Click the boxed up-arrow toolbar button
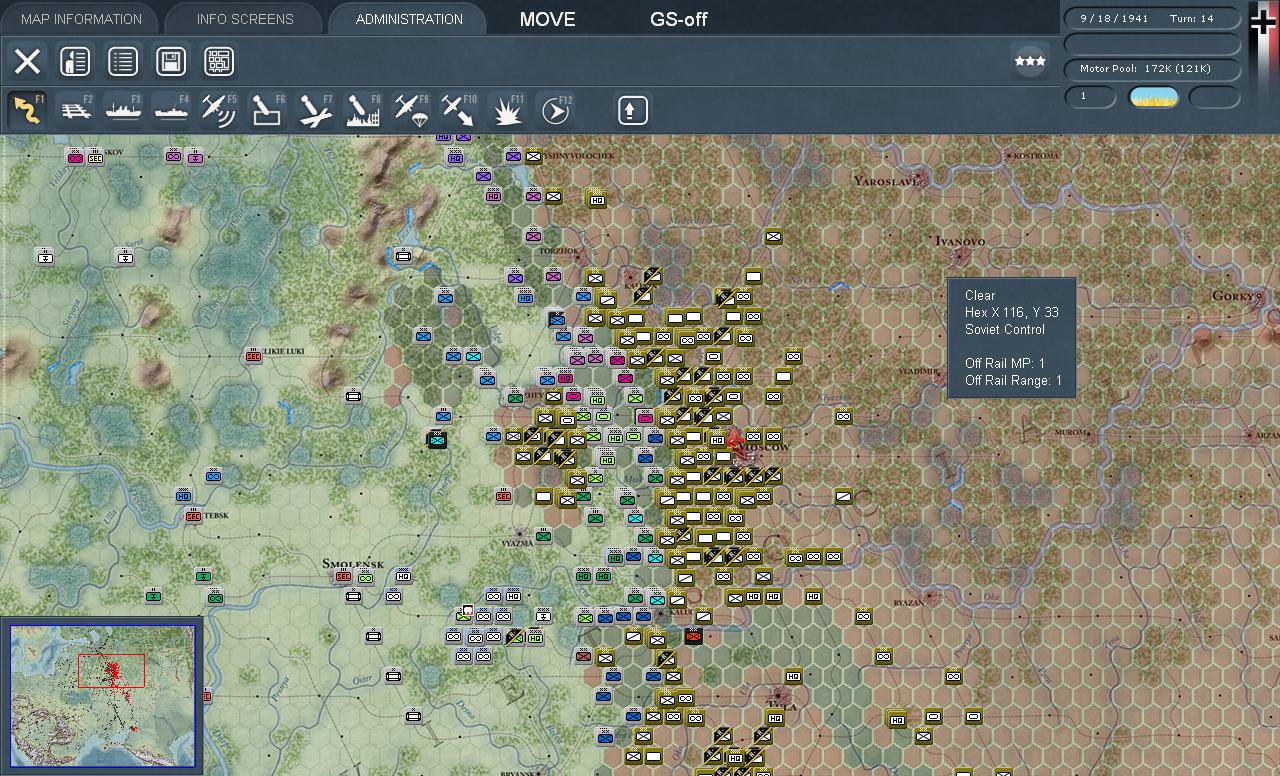The image size is (1280, 776). (x=631, y=110)
